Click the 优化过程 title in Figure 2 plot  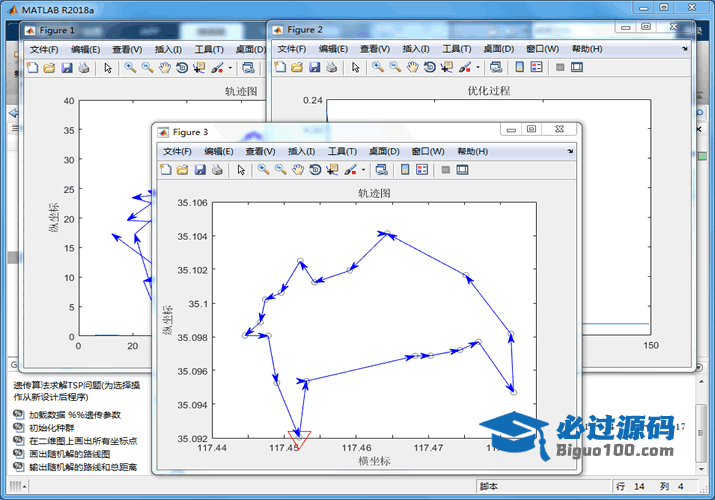coord(489,91)
